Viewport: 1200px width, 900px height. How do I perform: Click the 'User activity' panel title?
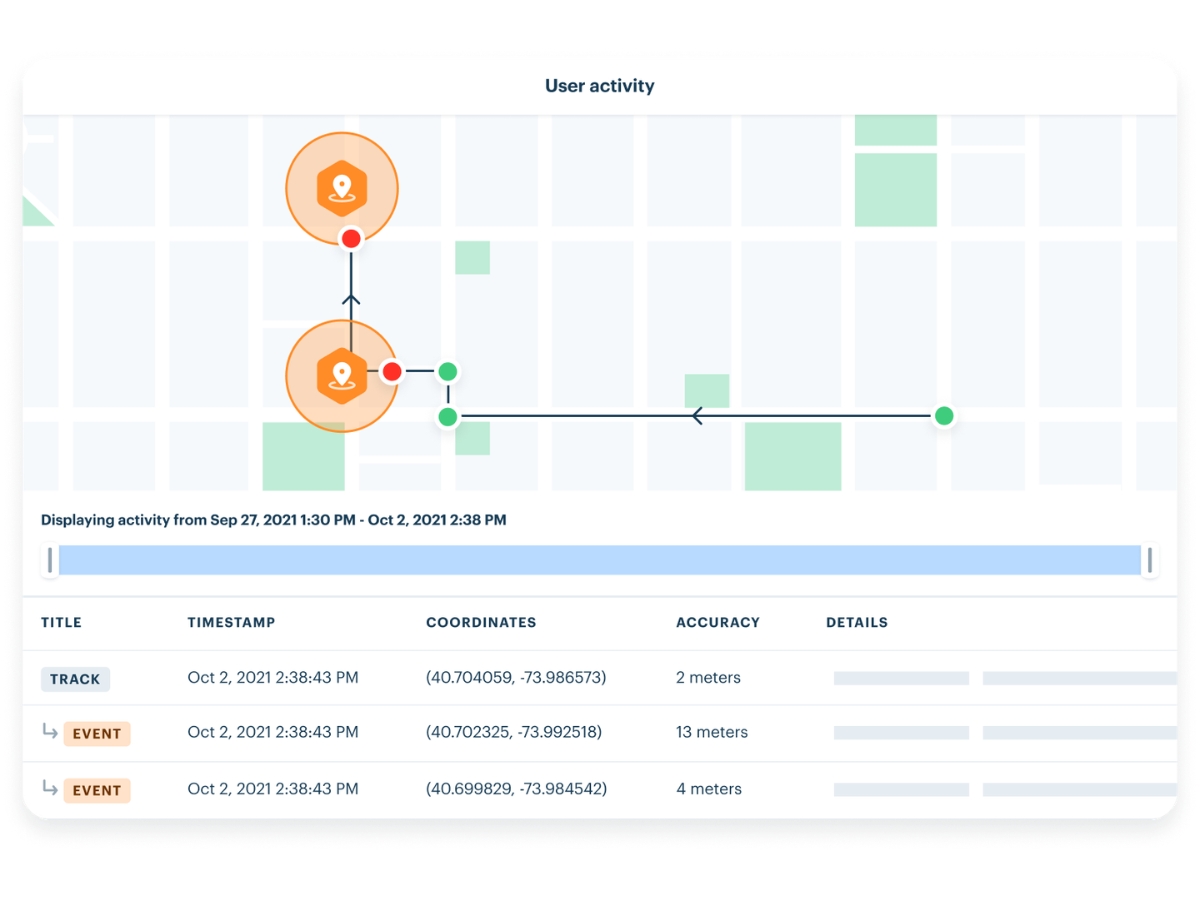600,86
